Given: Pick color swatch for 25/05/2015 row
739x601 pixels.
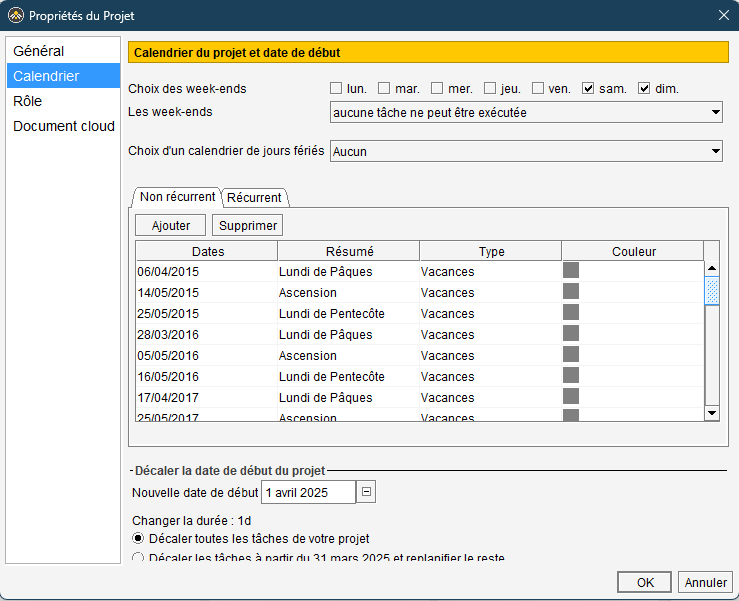Looking at the screenshot, I should click(571, 313).
